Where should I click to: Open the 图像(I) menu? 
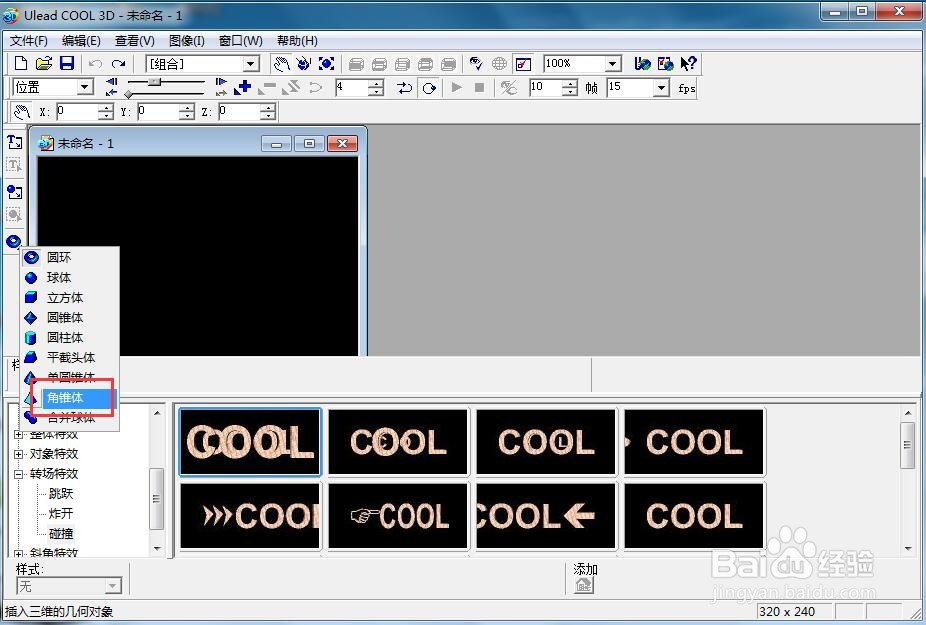pyautogui.click(x=187, y=41)
